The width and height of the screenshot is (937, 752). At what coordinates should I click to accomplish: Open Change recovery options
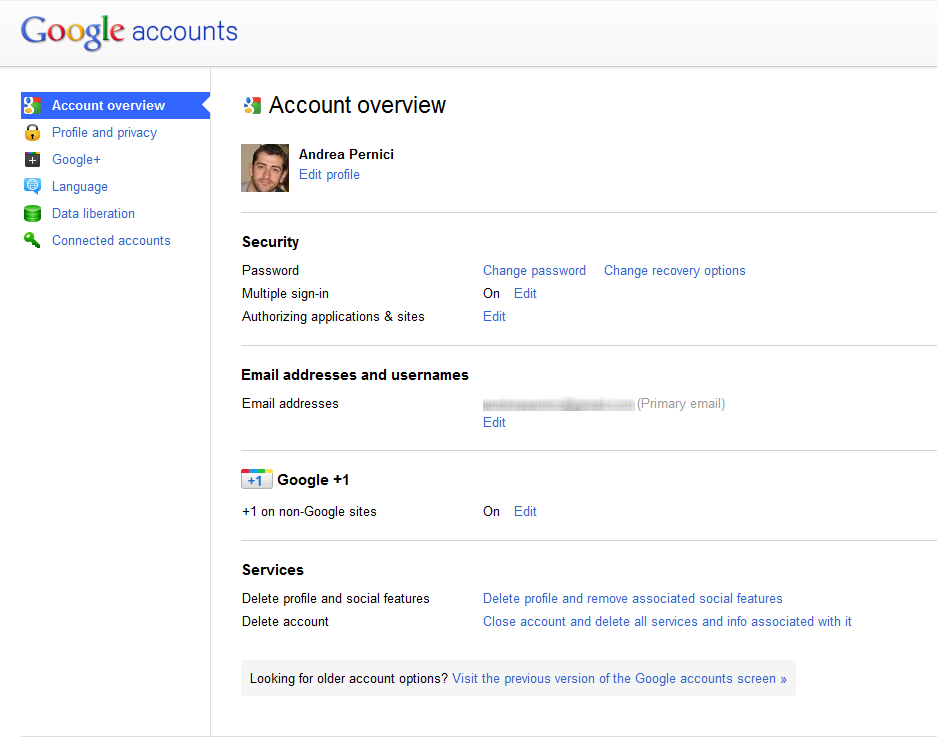[674, 270]
